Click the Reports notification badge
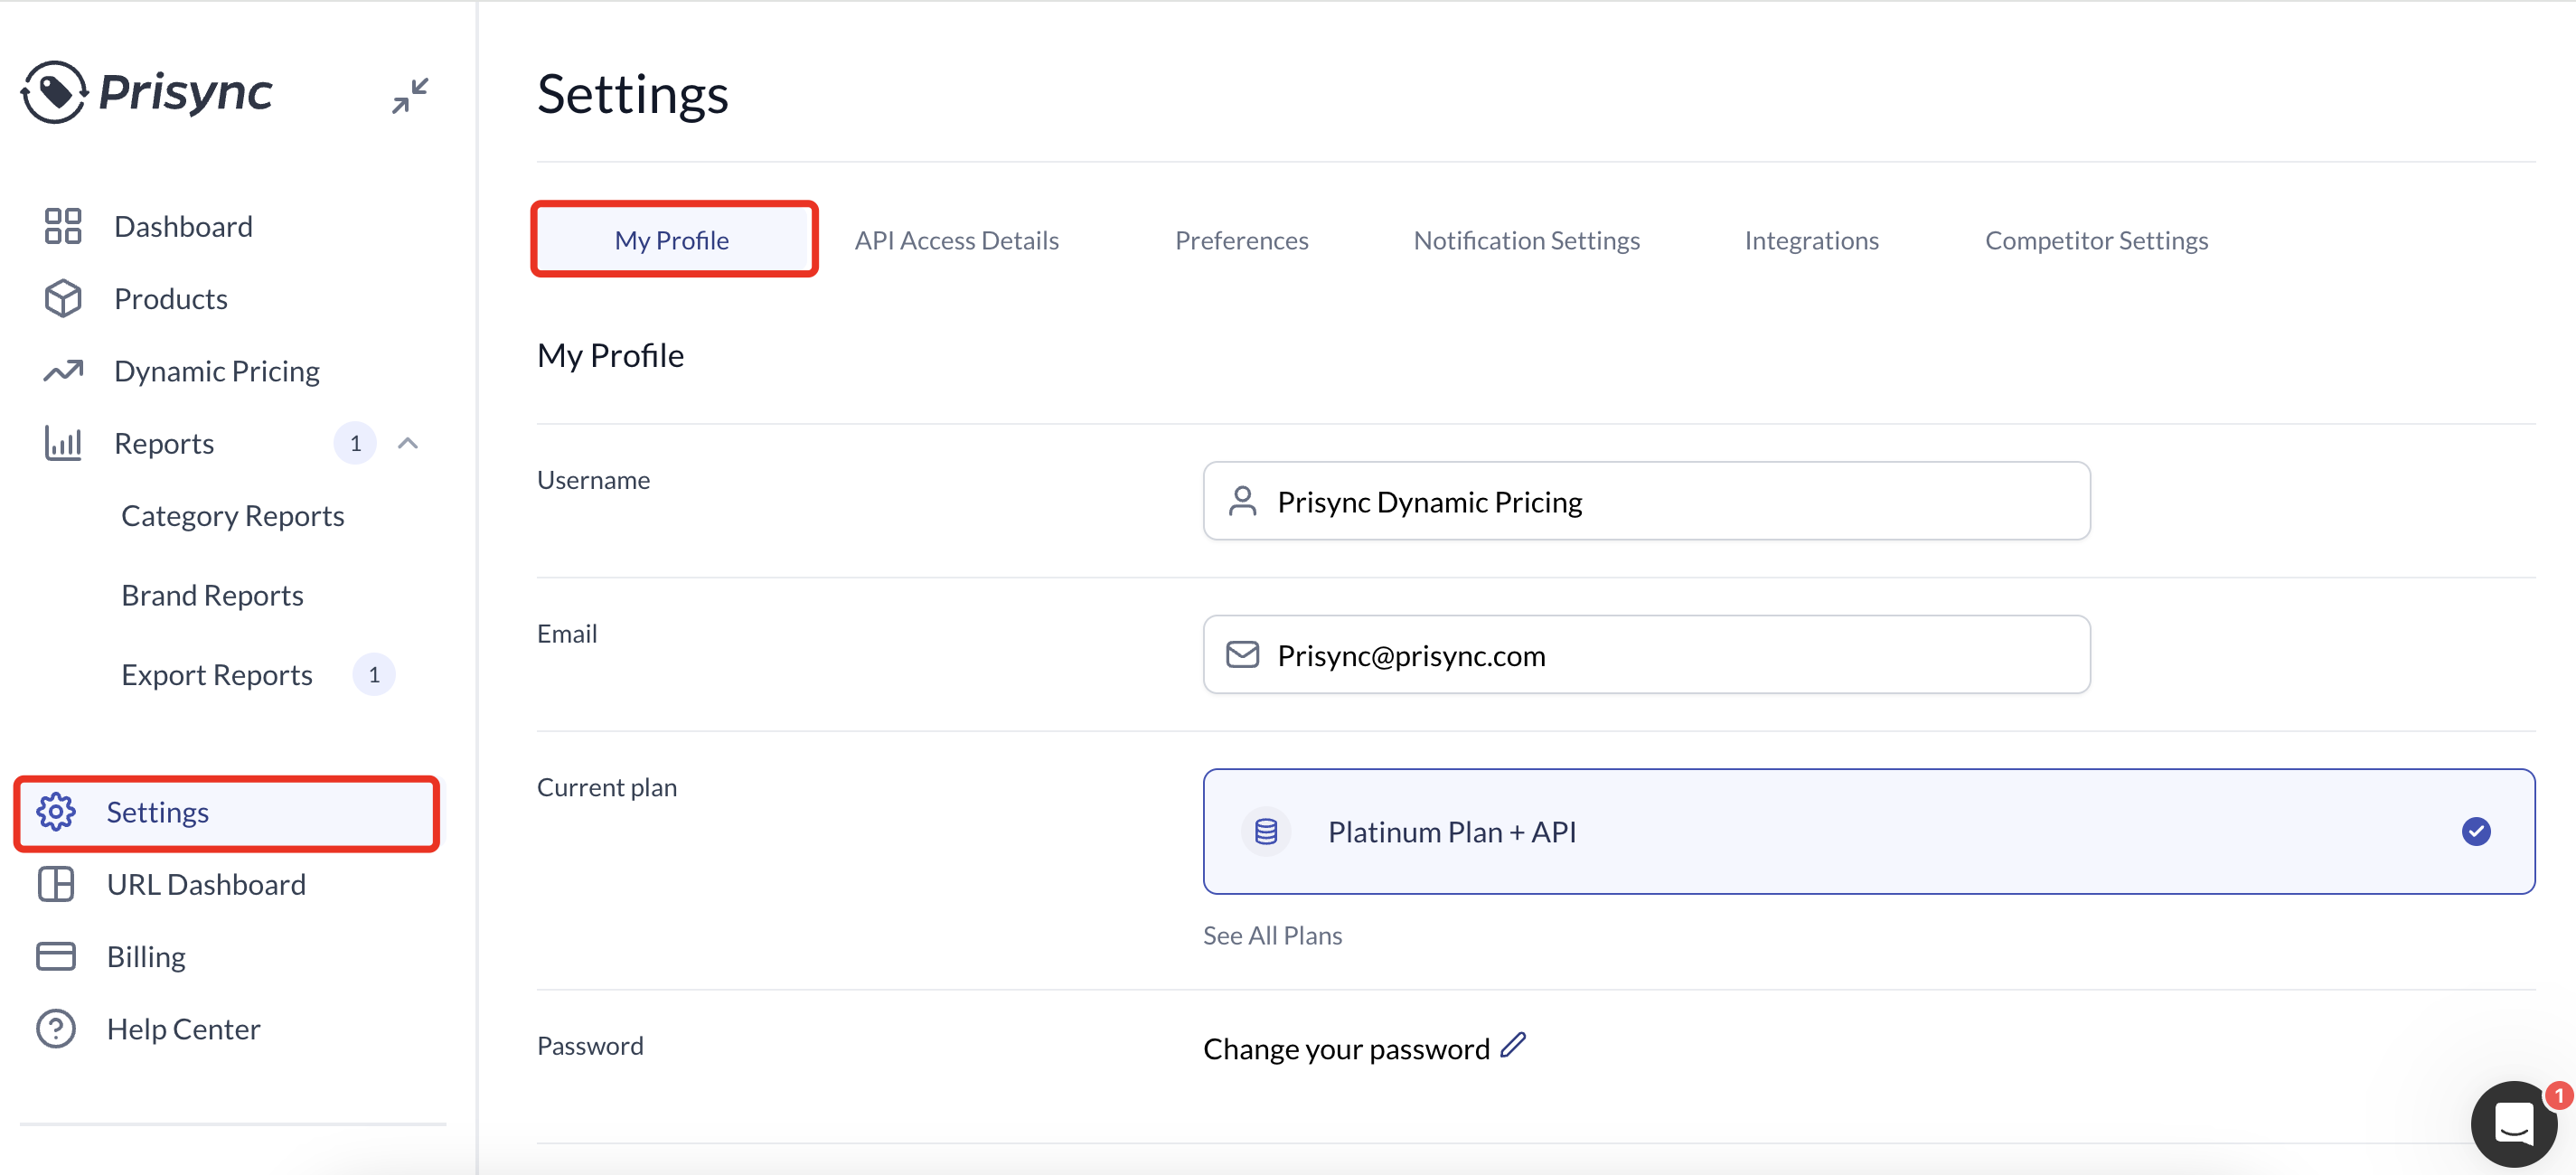This screenshot has height=1175, width=2576. click(355, 443)
